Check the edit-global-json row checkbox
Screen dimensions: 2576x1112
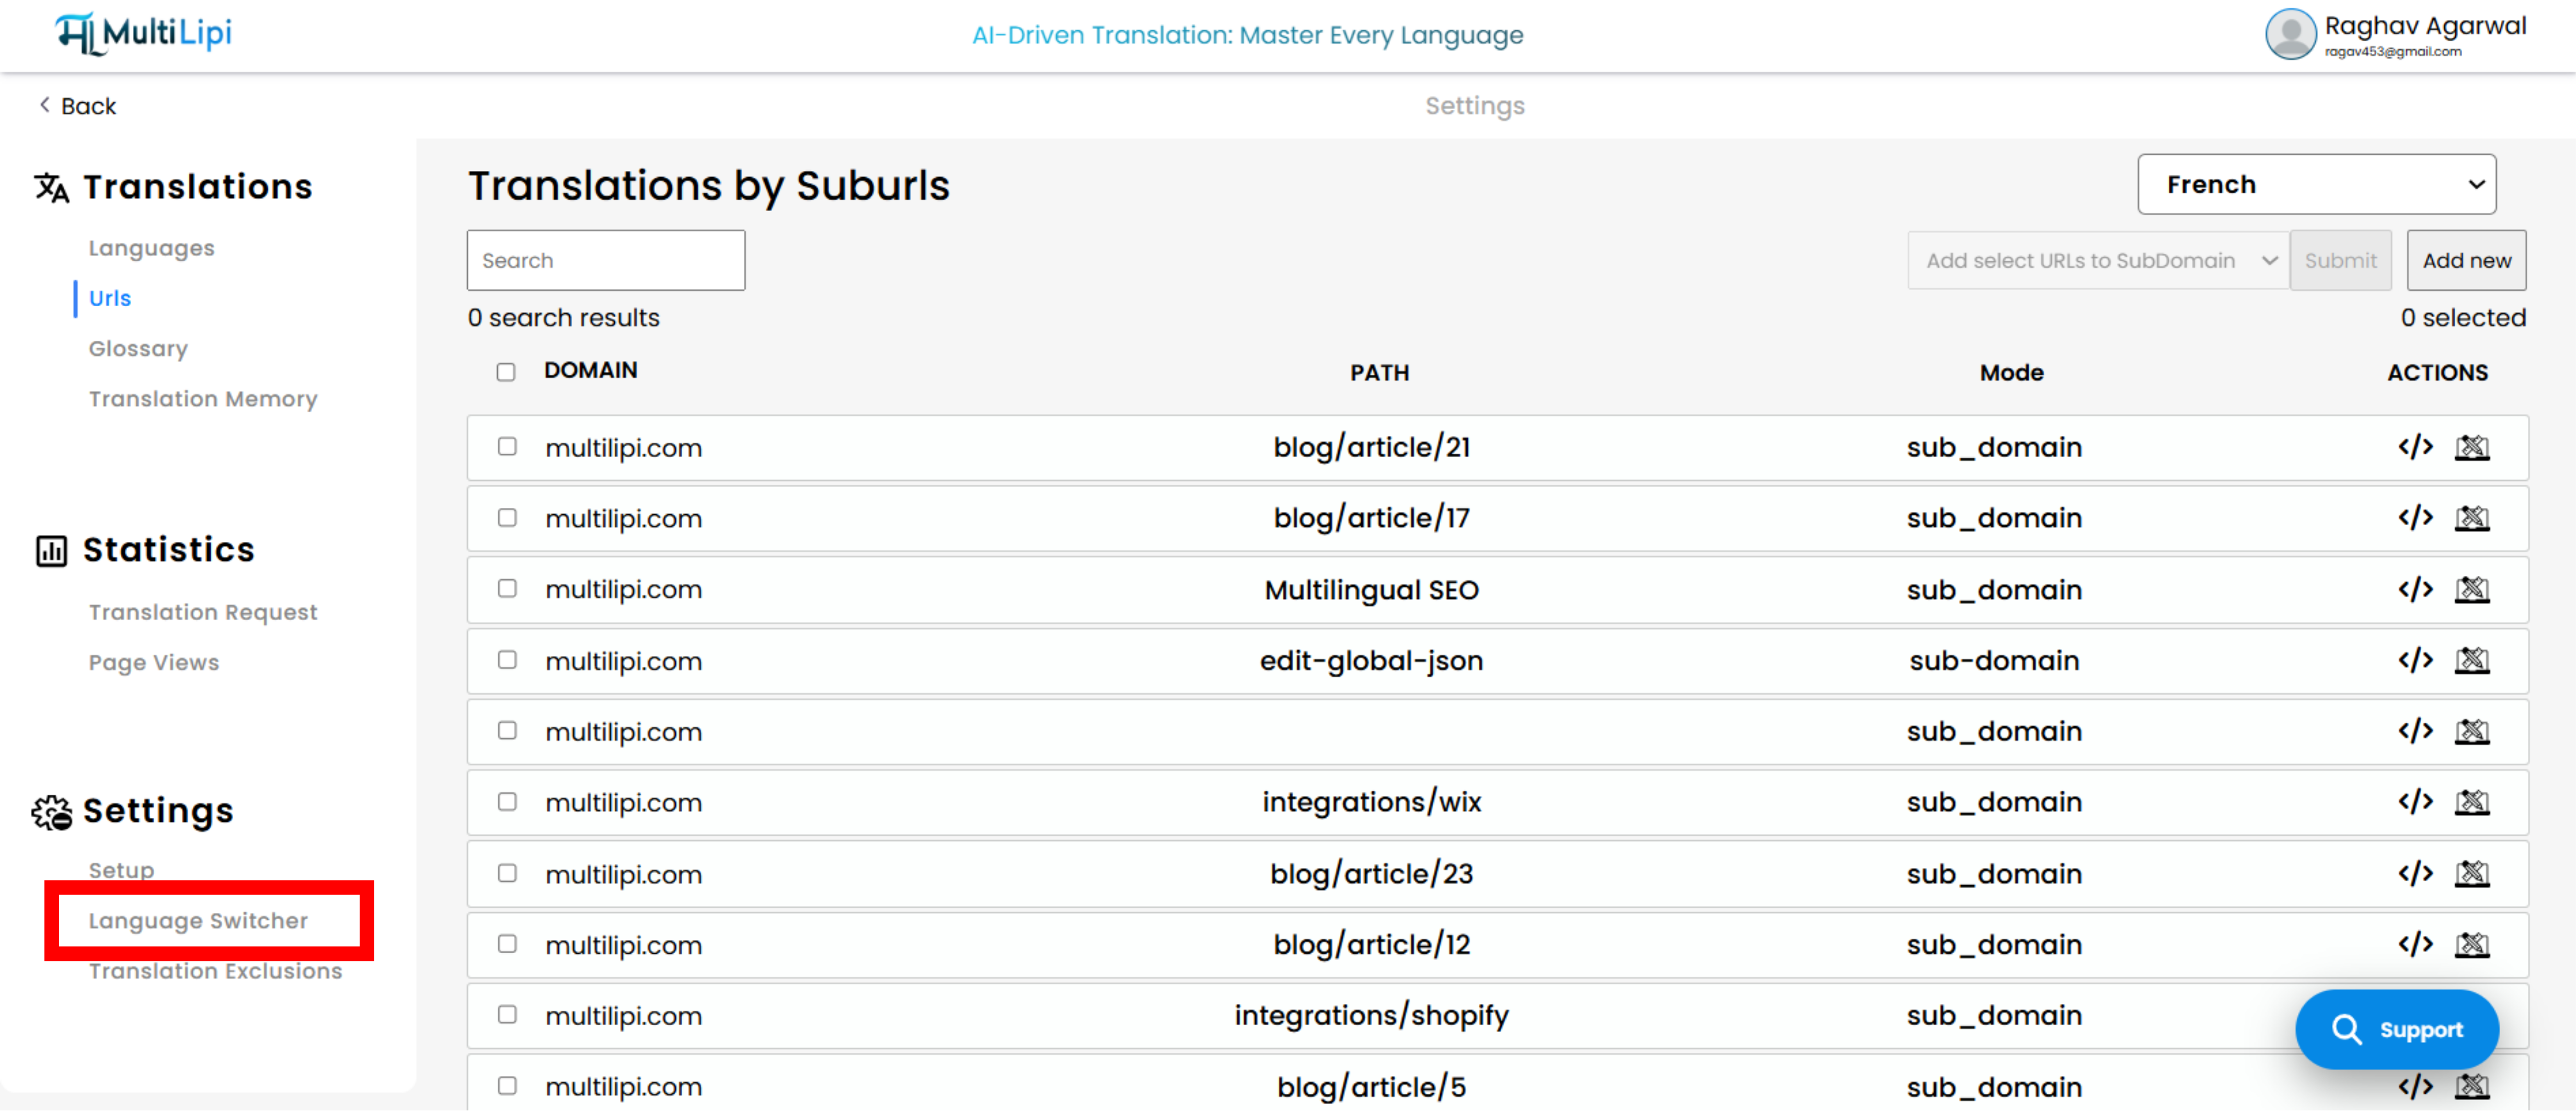[x=507, y=659]
